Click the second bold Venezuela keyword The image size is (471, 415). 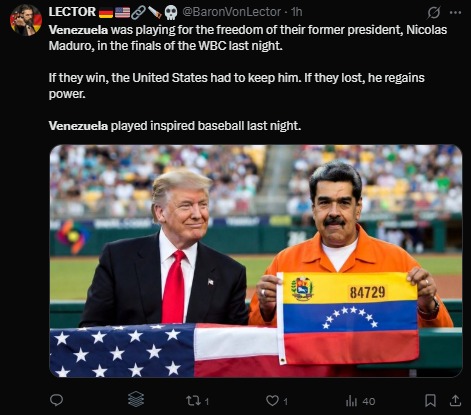(78, 126)
